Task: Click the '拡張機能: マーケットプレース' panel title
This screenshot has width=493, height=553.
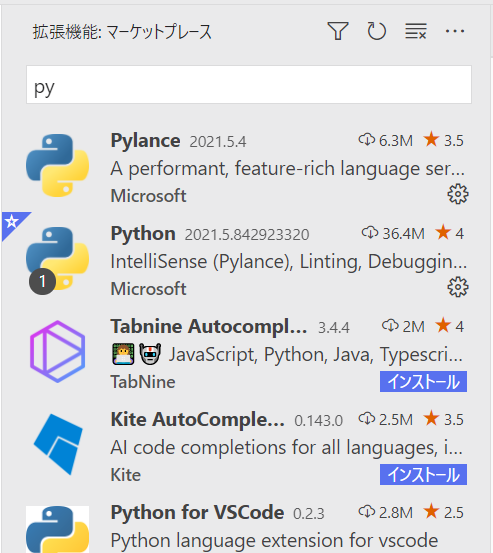Action: 122,32
